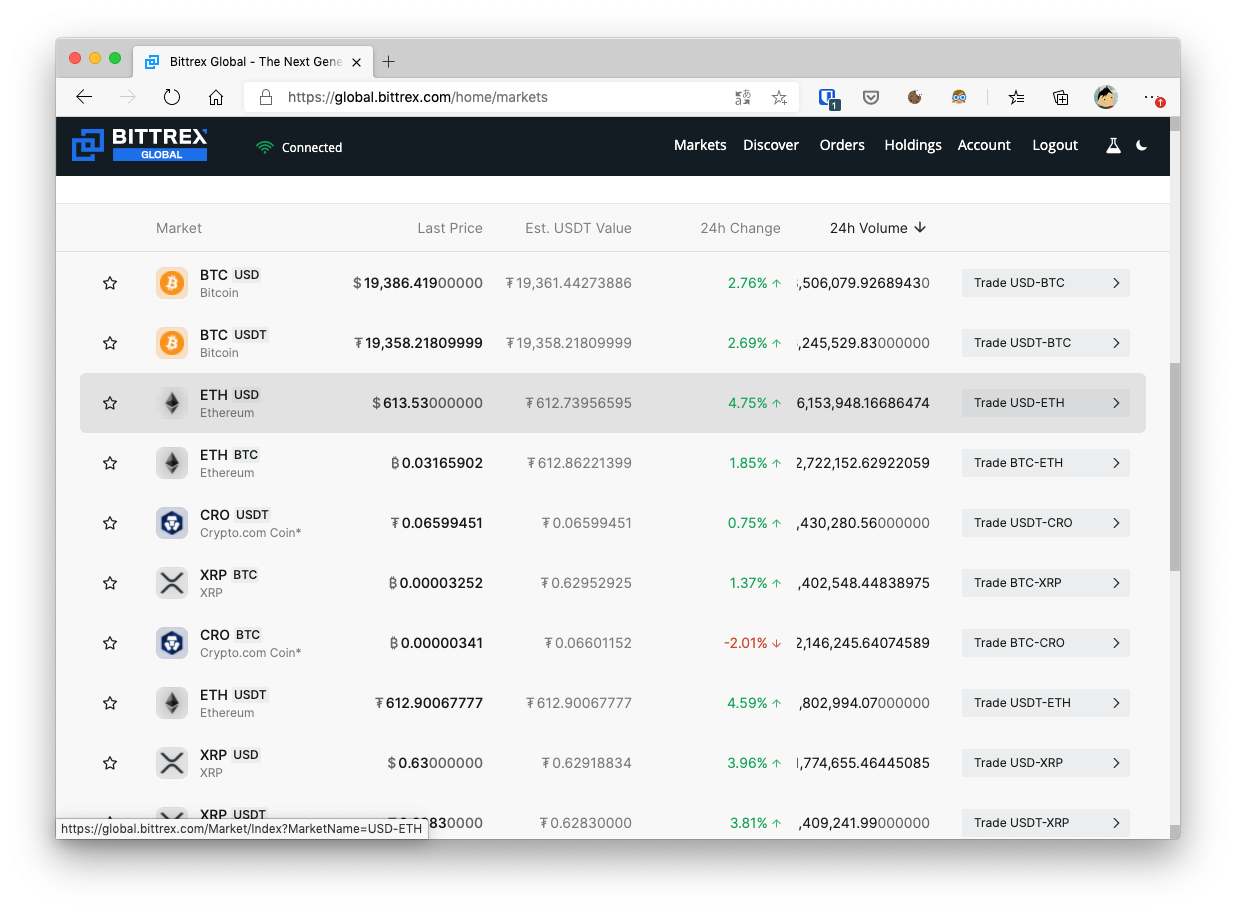
Task: Sort by Est. USDT Value column header
Action: 578,228
